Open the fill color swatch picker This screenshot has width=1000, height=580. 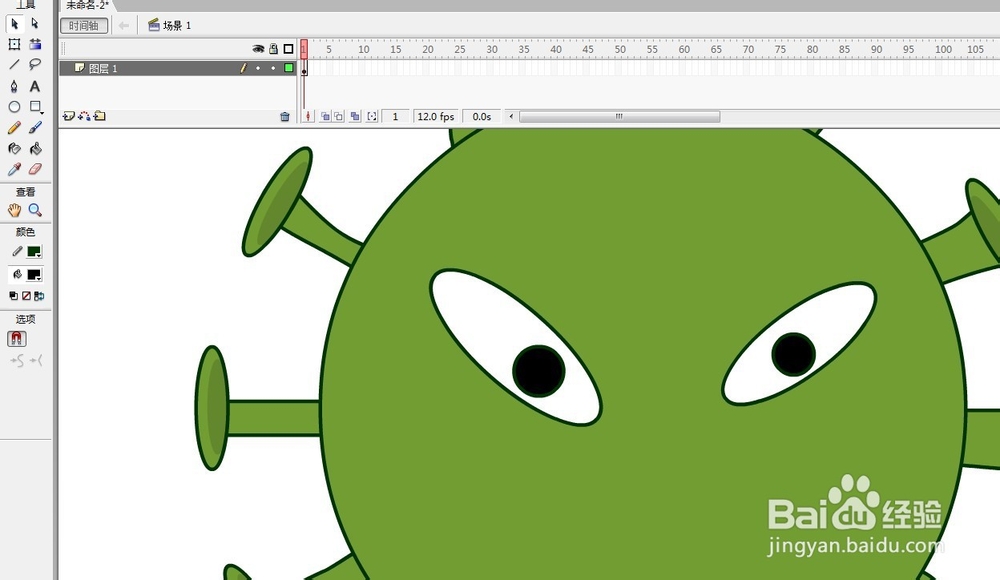click(34, 275)
